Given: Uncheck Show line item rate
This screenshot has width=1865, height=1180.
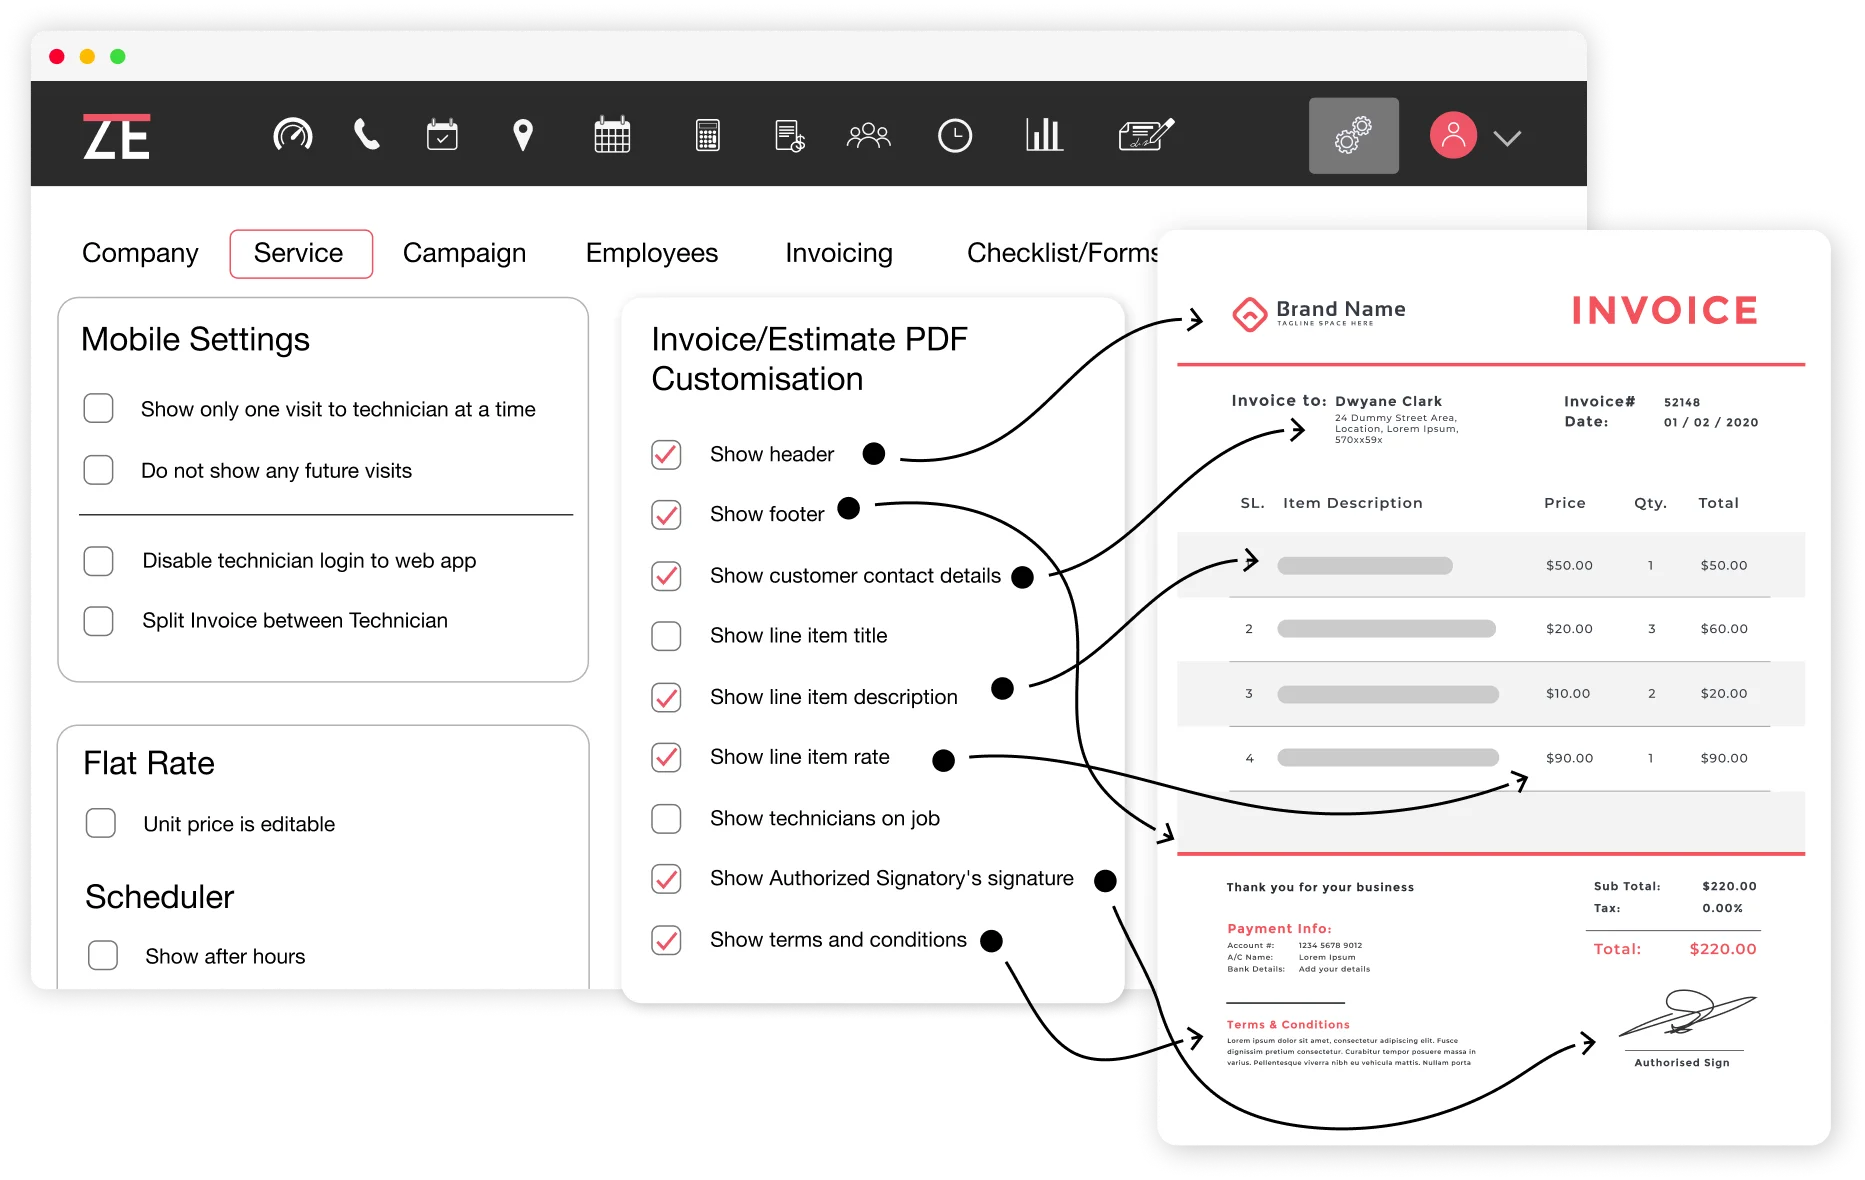Looking at the screenshot, I should coord(666,757).
